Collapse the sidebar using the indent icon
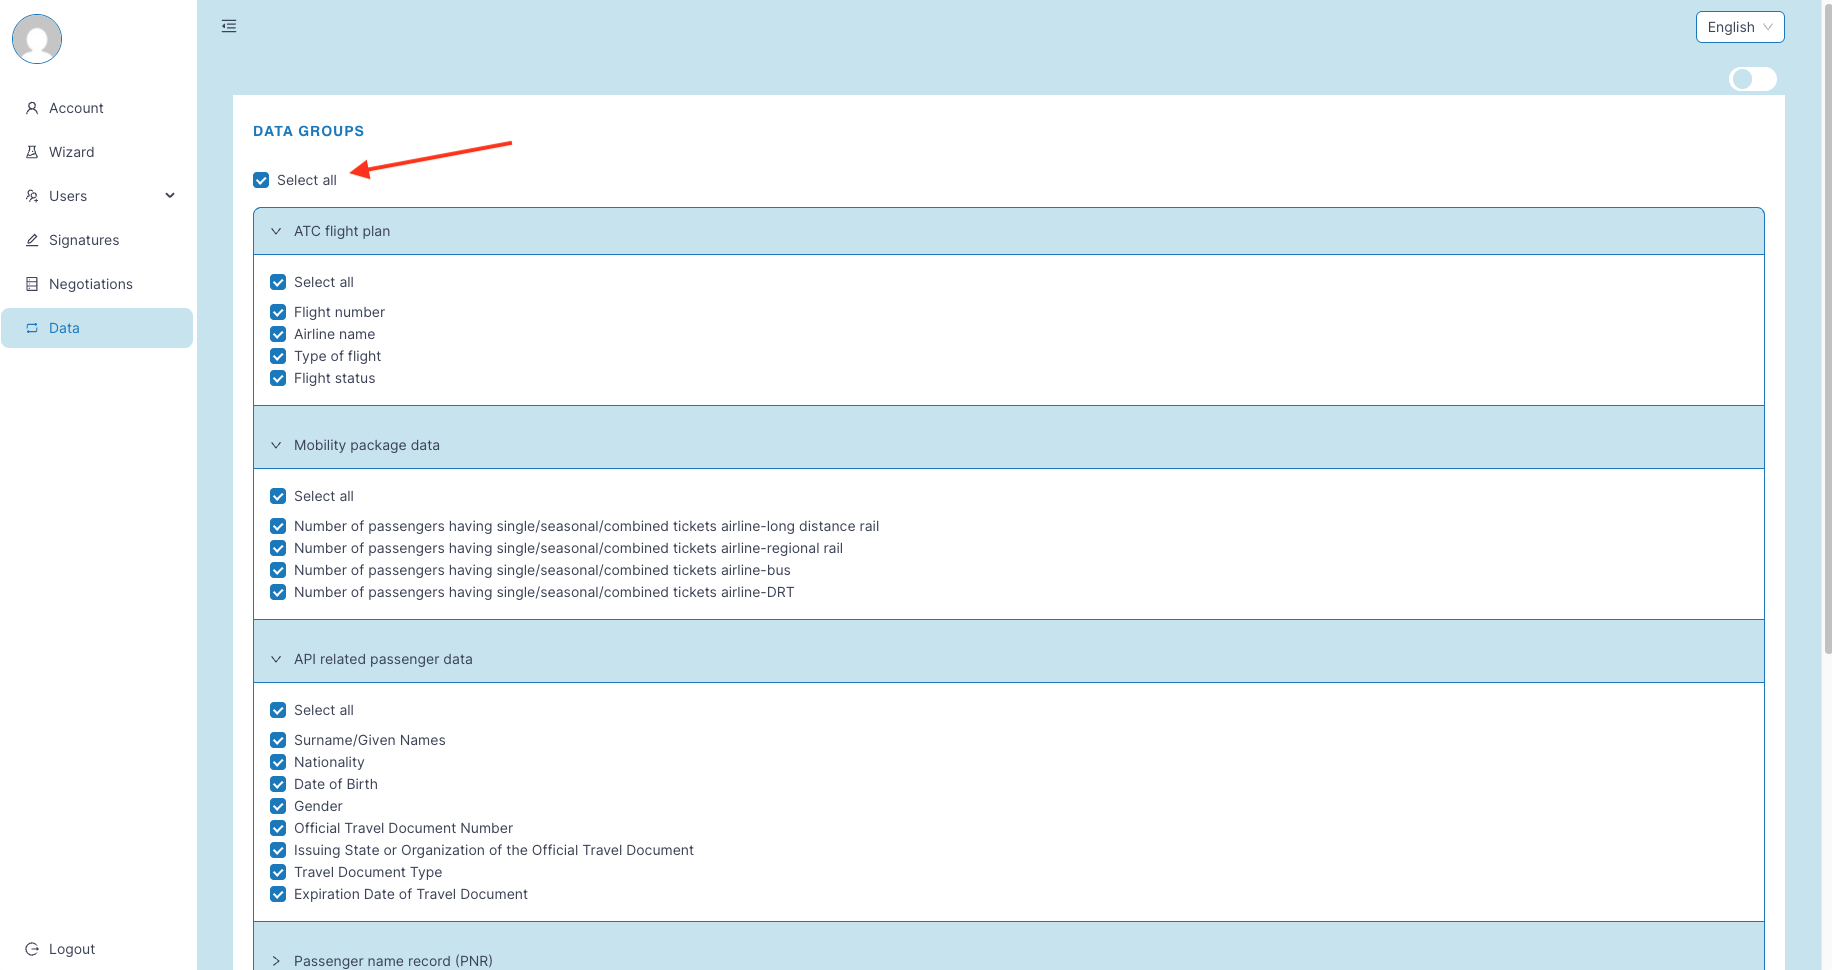This screenshot has width=1832, height=970. (x=228, y=25)
